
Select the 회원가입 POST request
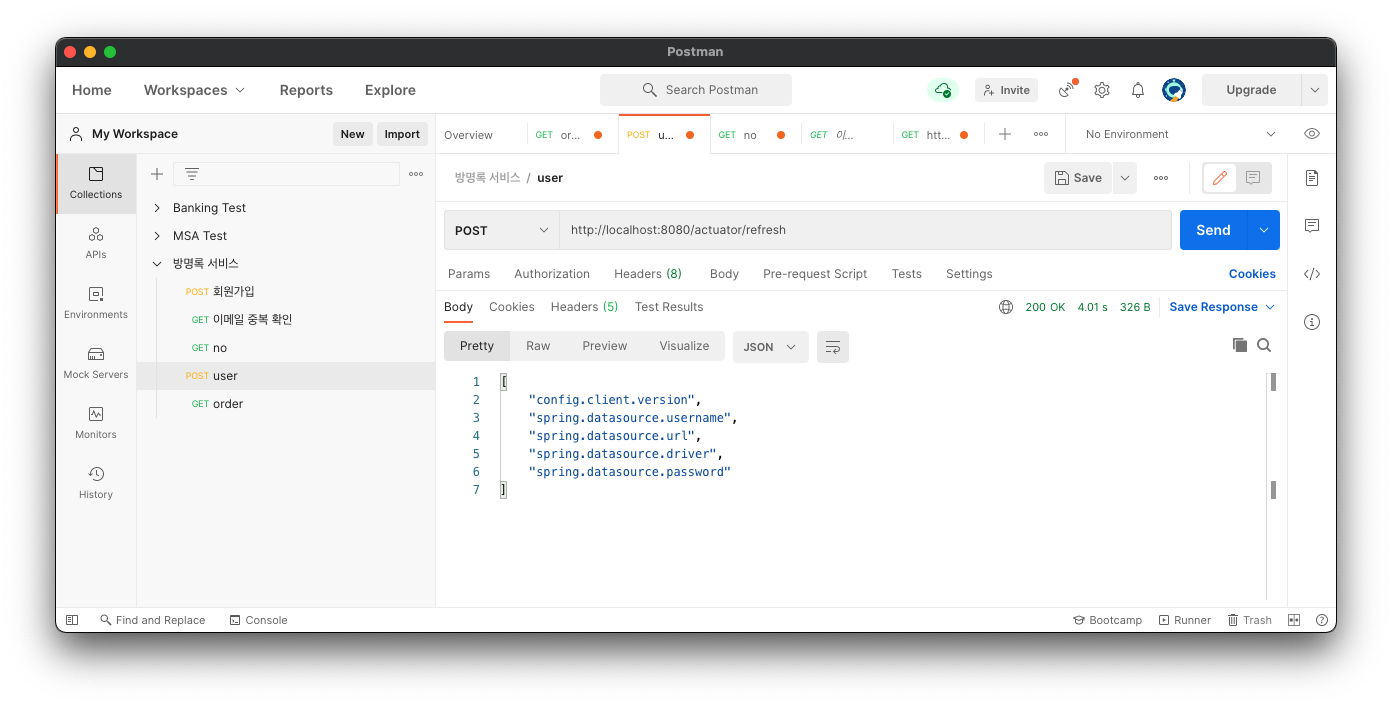(x=286, y=292)
